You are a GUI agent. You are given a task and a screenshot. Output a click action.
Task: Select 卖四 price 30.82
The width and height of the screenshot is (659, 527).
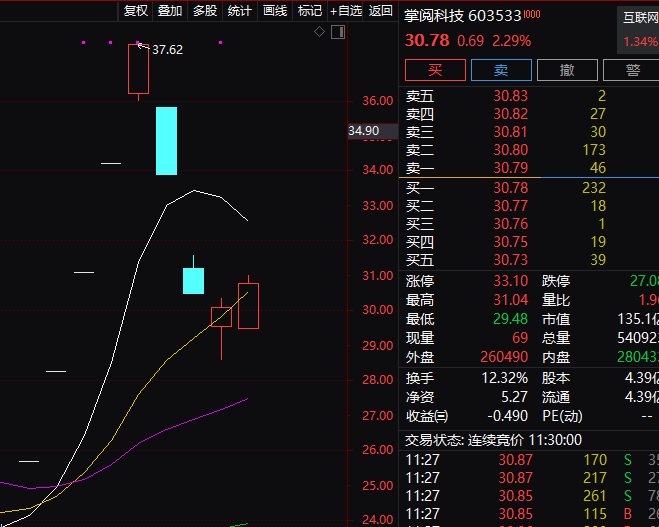tap(510, 114)
